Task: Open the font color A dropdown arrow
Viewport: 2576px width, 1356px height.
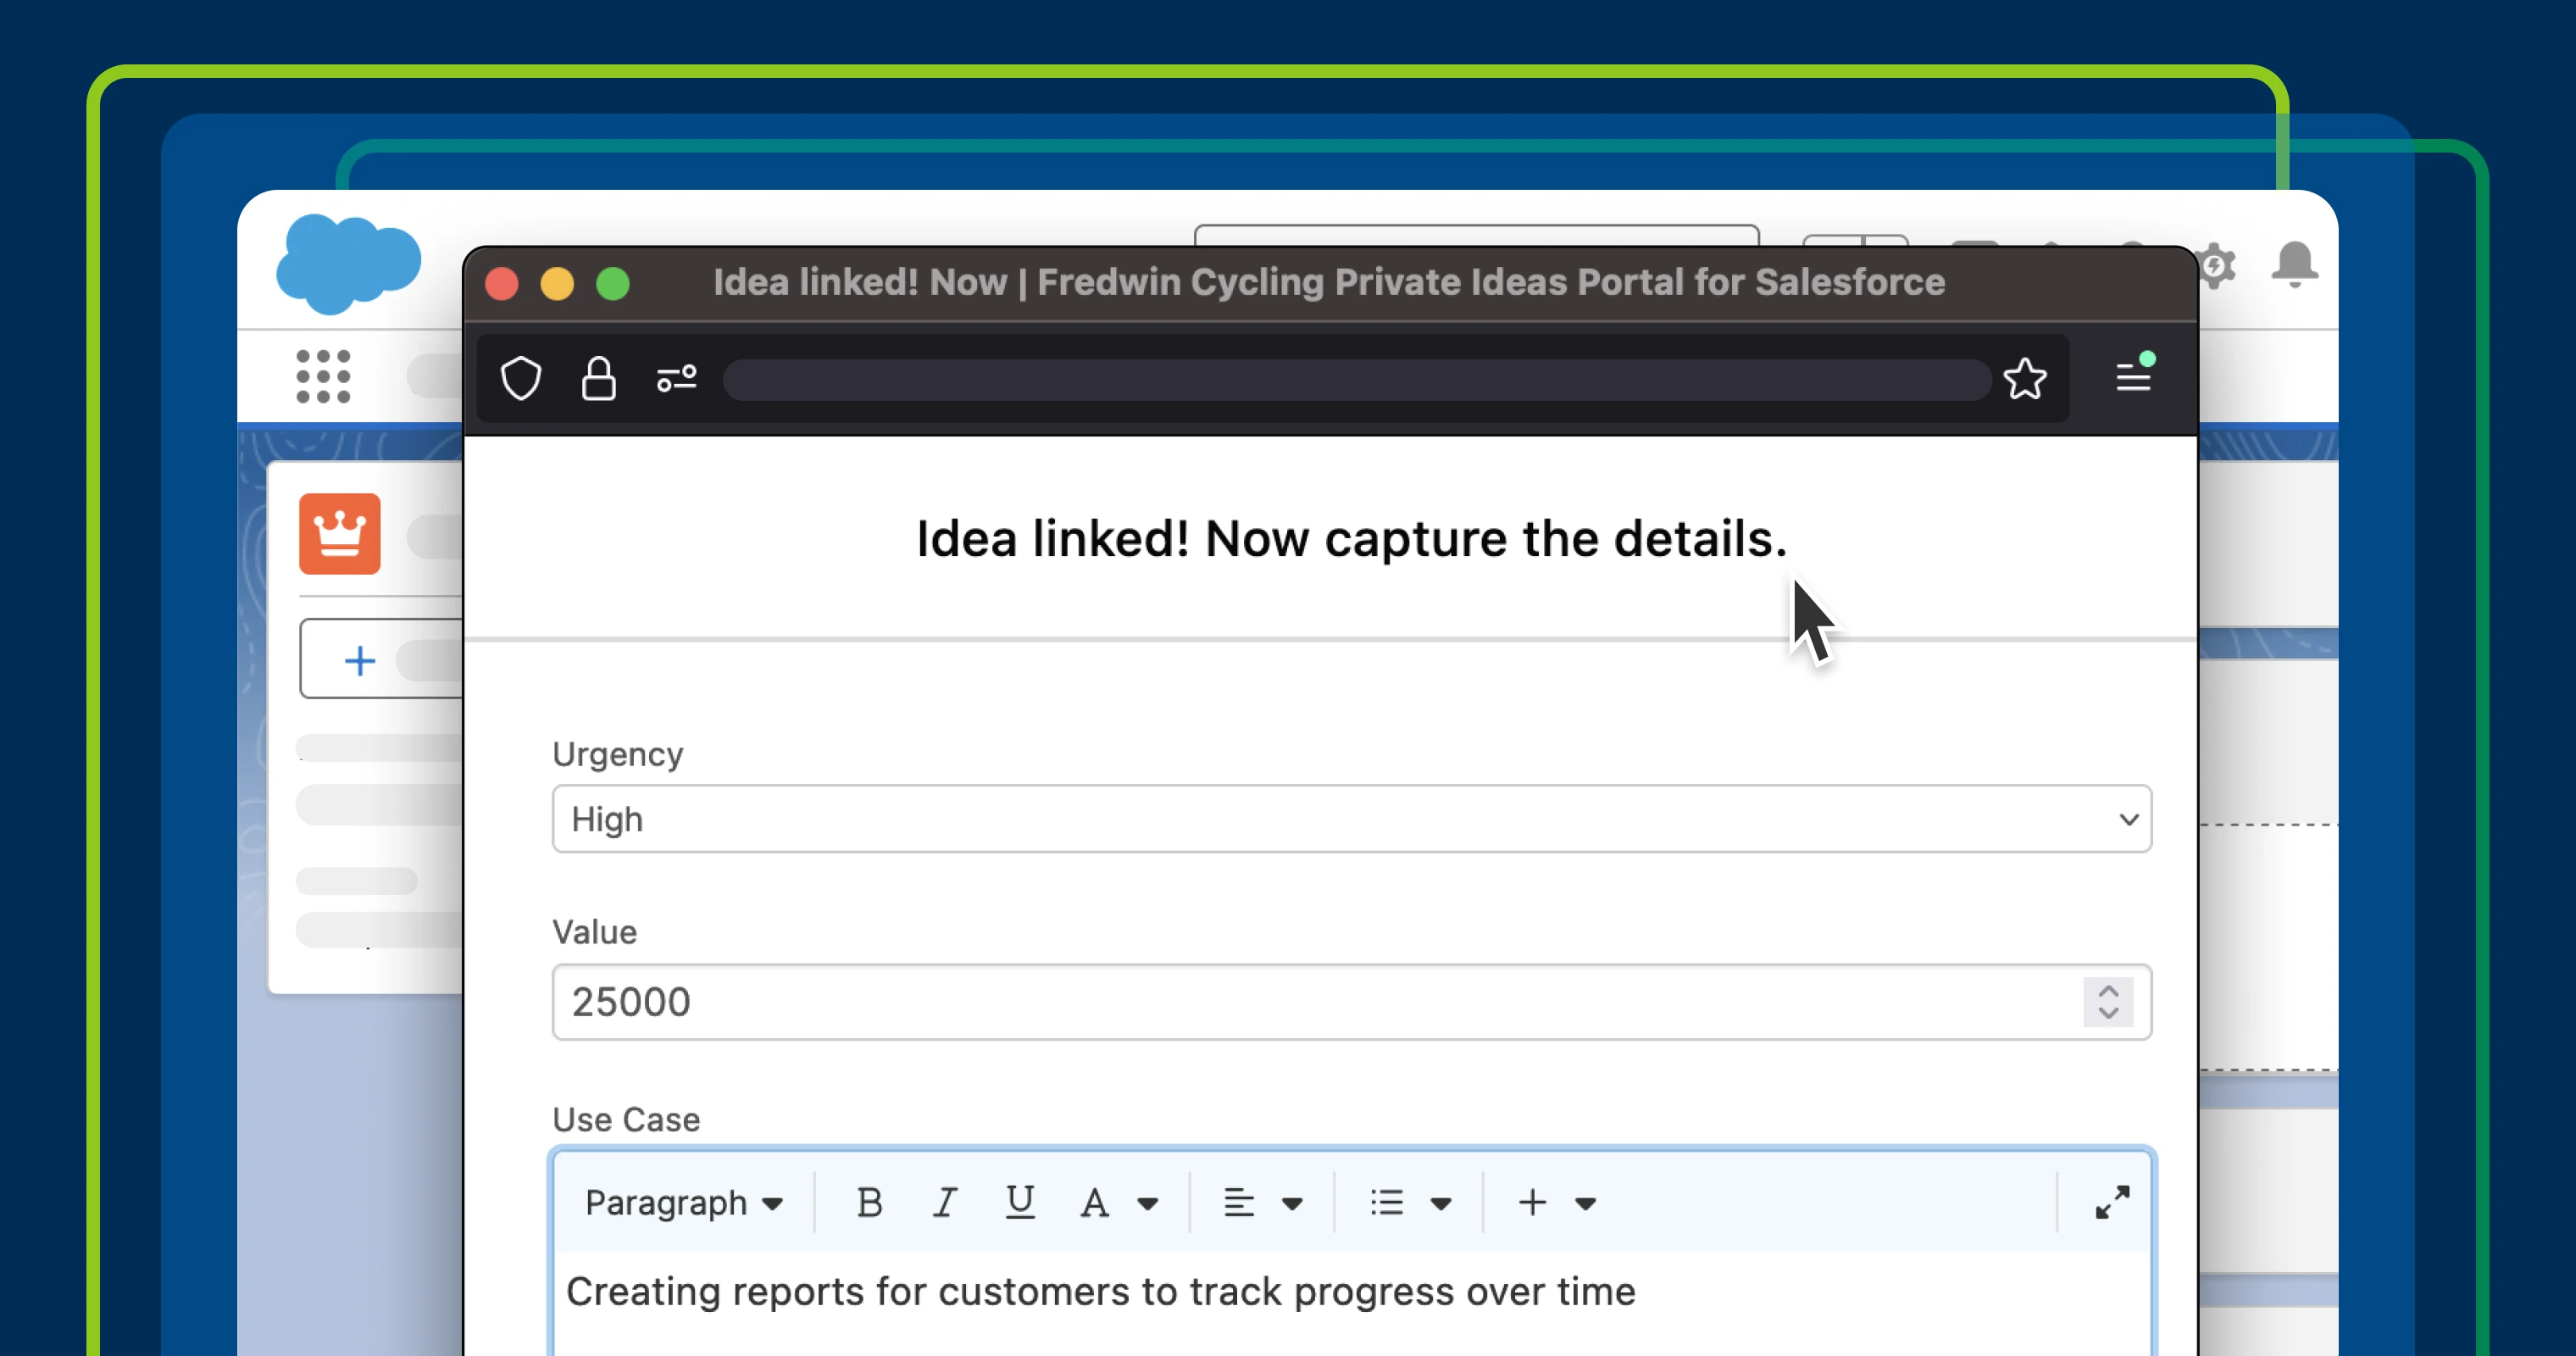Action: point(1147,1203)
